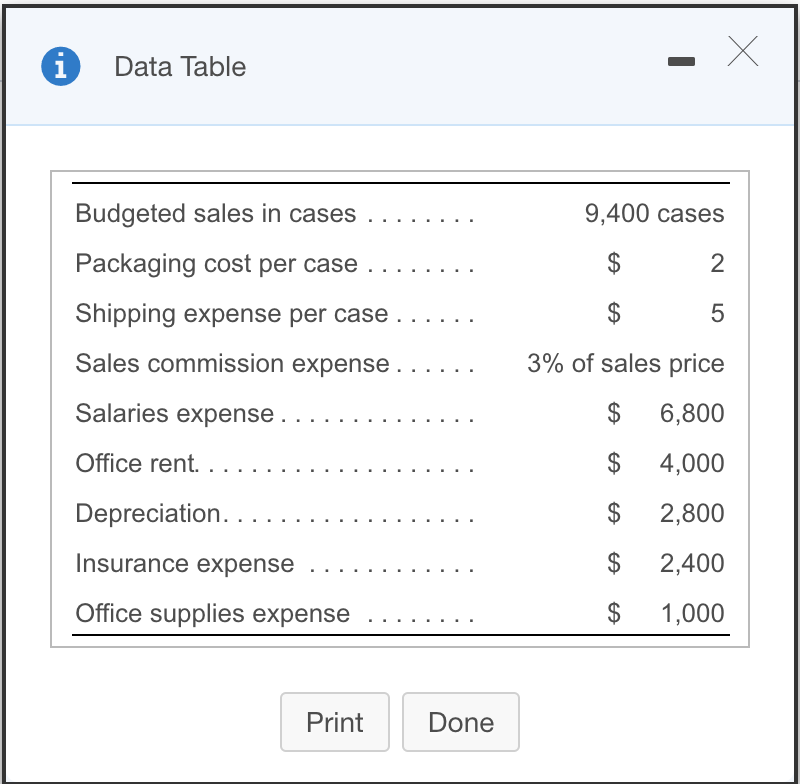Image resolution: width=800 pixels, height=784 pixels.
Task: Click the 3% of sales price value
Action: 626,363
